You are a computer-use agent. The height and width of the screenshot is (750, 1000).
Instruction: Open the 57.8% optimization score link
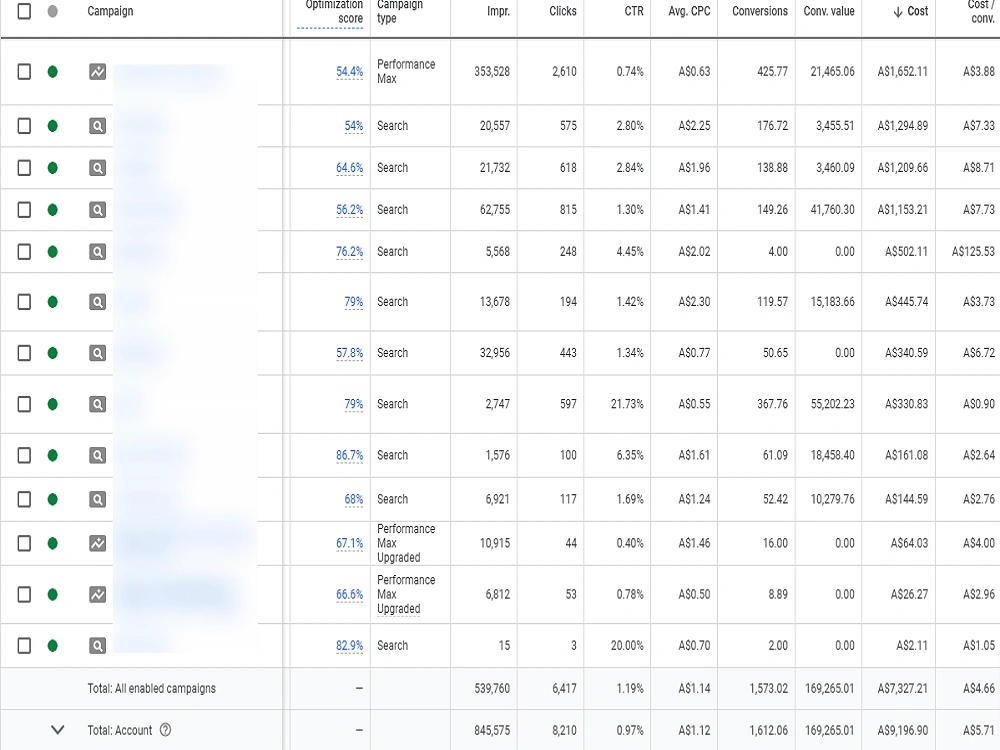[x=349, y=353]
